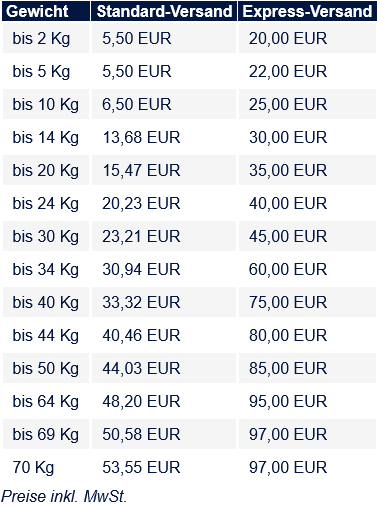377x511 pixels.
Task: Click the 23,21 EUR standard price
Action: tap(141, 236)
